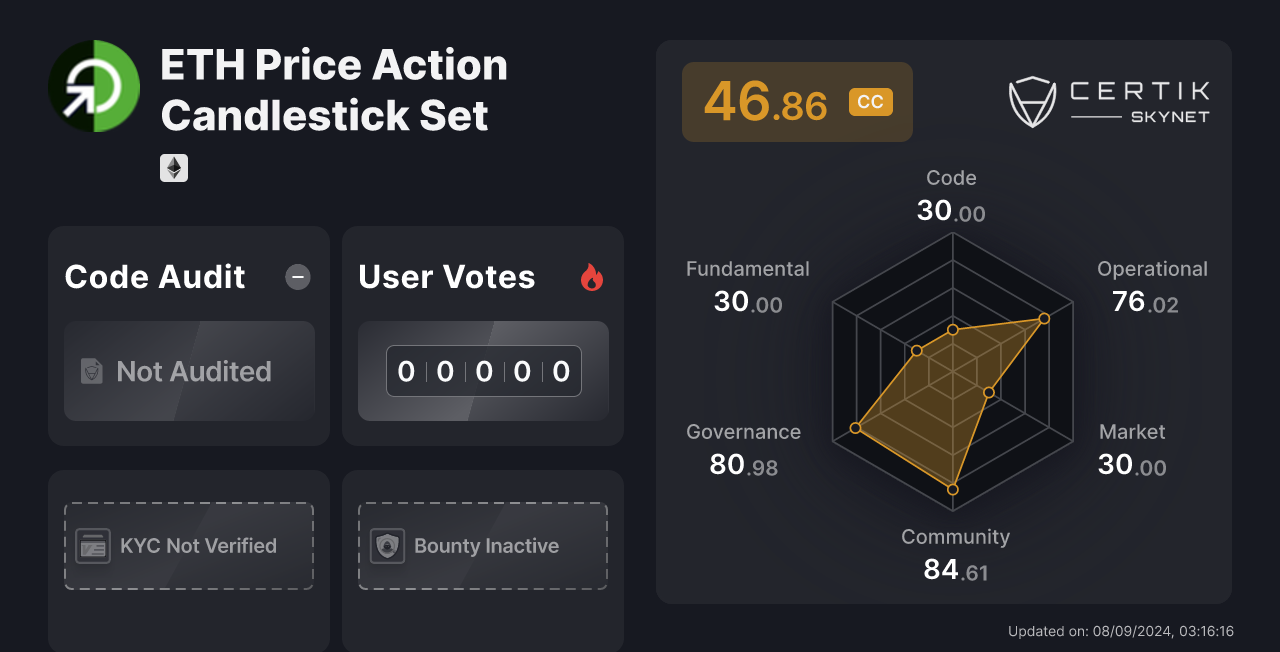Toggle the minus indicator on Code Audit

297,277
